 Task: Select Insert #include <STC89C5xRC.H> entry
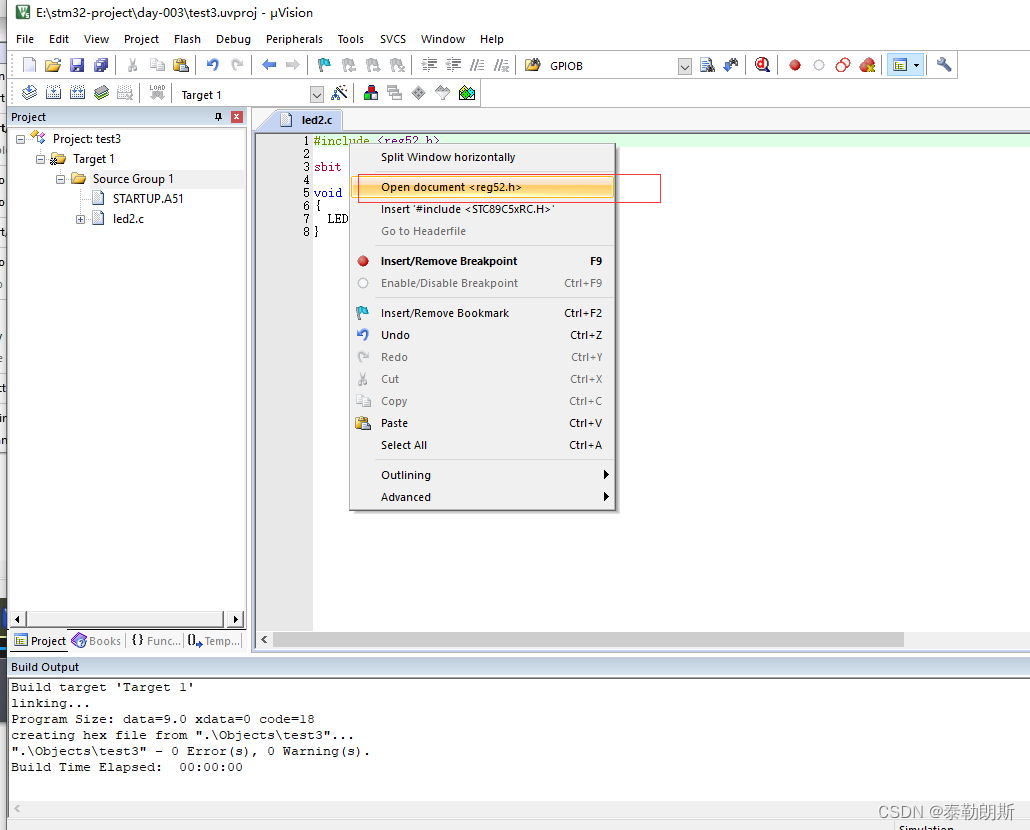pos(483,209)
